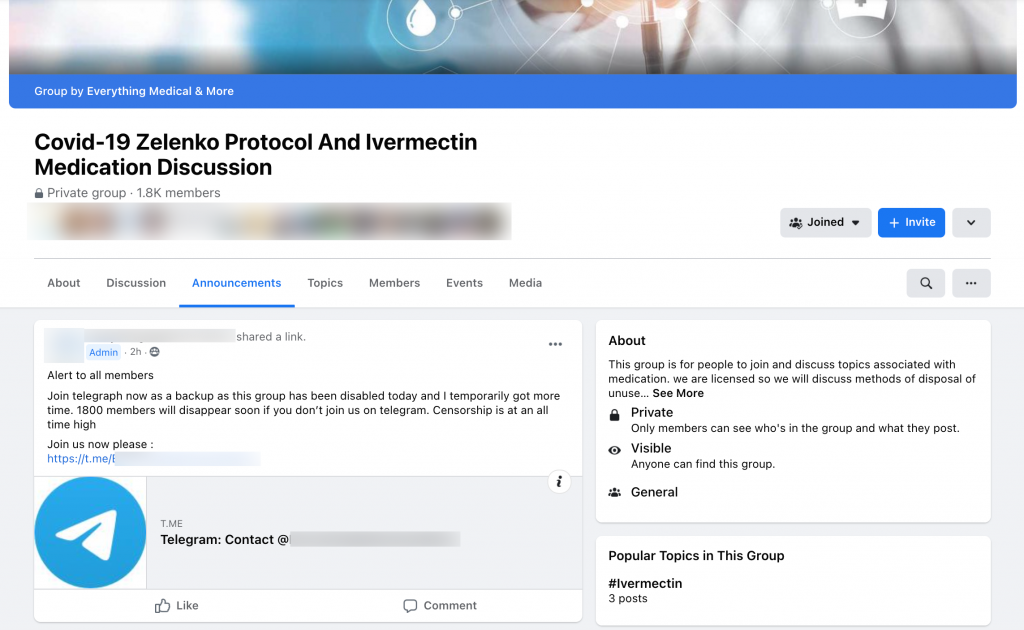Open the Members tab
The image size is (1024, 630).
394,283
